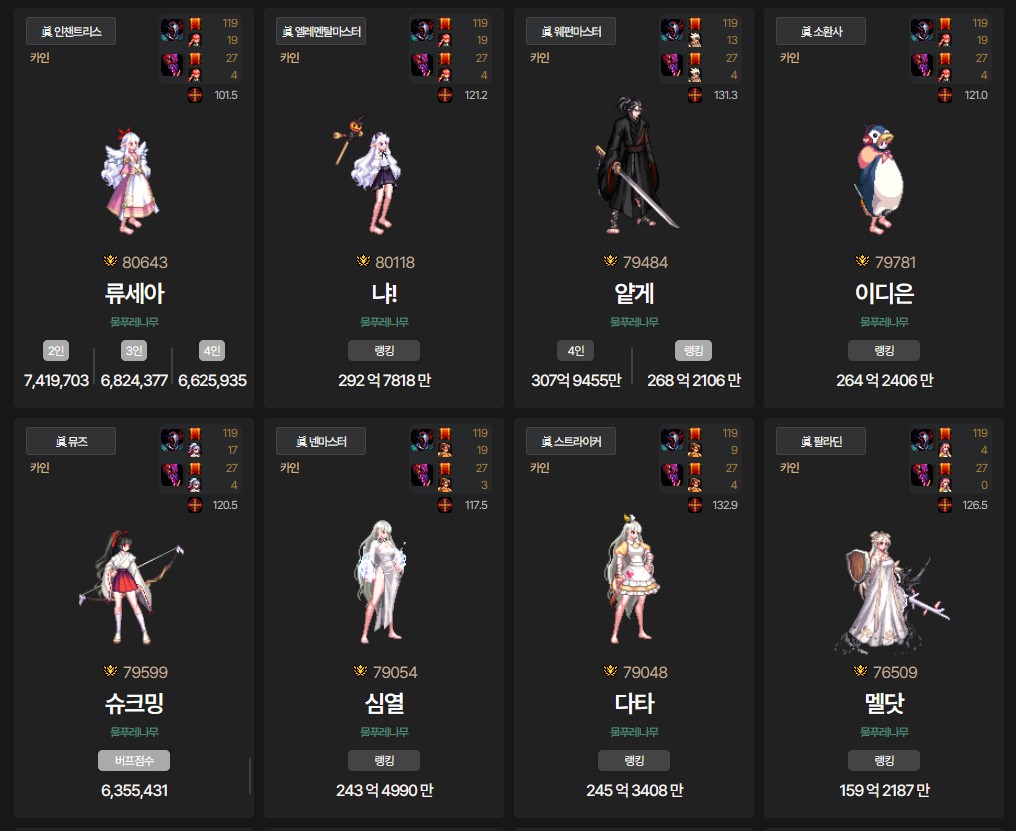Click the character name 냐!
Image resolution: width=1016 pixels, height=831 pixels.
click(384, 294)
